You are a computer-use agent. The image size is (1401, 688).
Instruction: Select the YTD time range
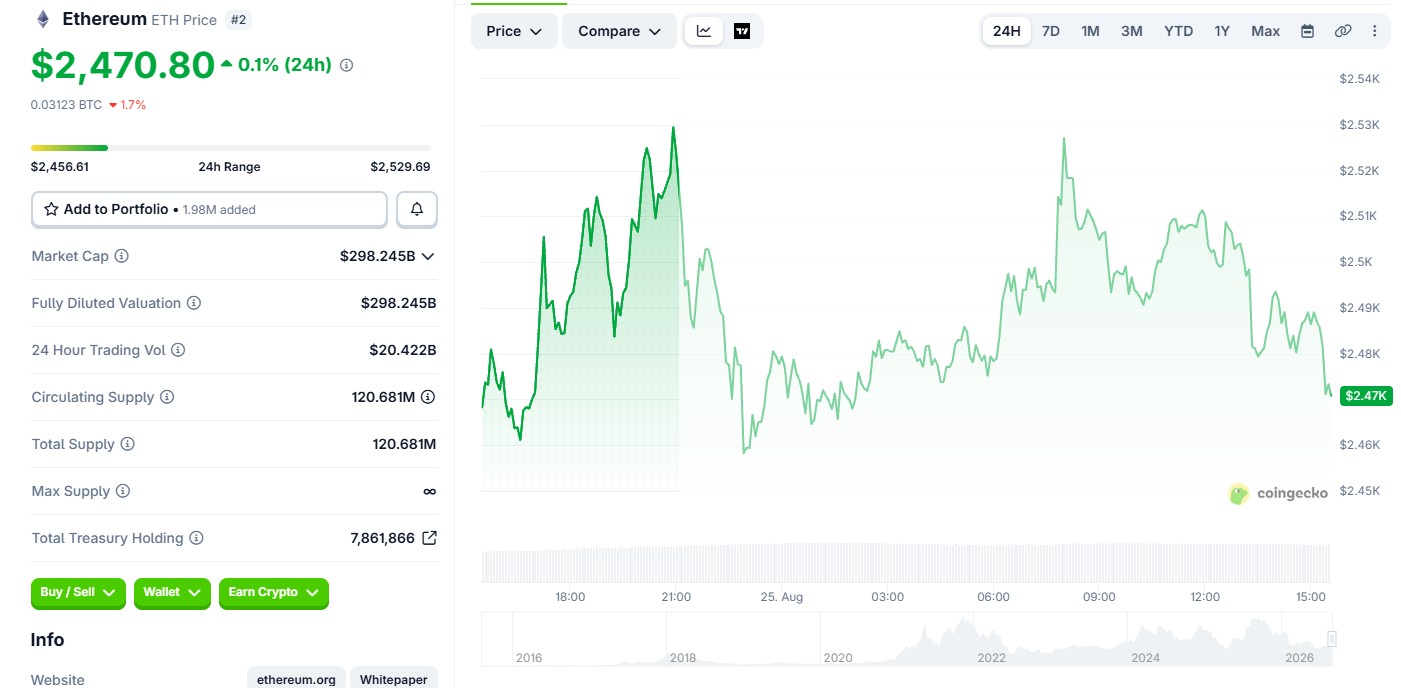1179,31
